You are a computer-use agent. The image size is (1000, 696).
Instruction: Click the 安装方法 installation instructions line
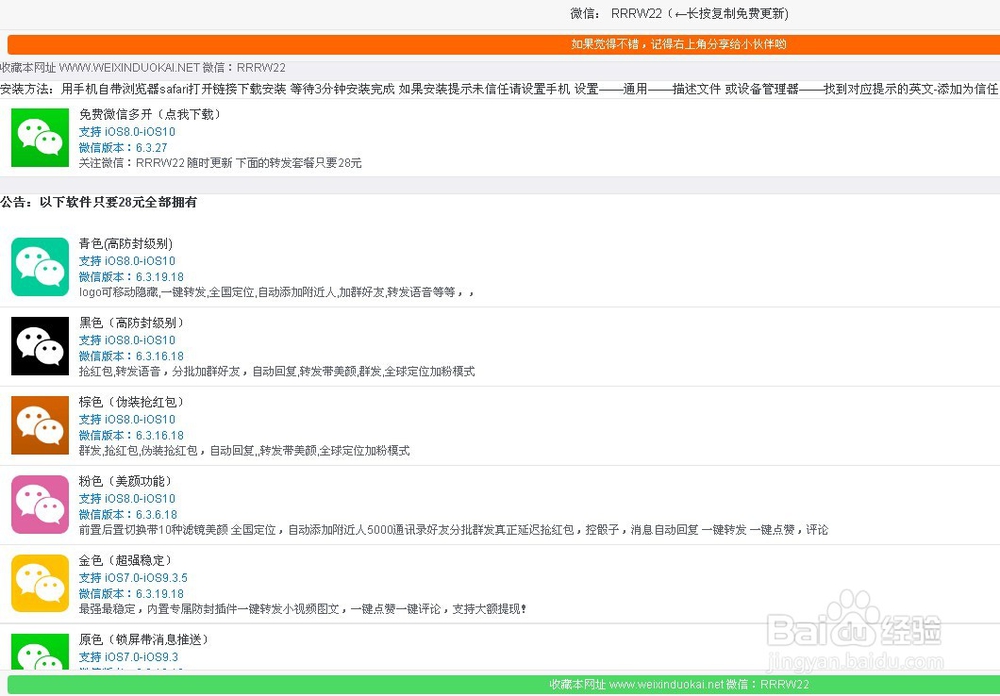click(x=499, y=89)
